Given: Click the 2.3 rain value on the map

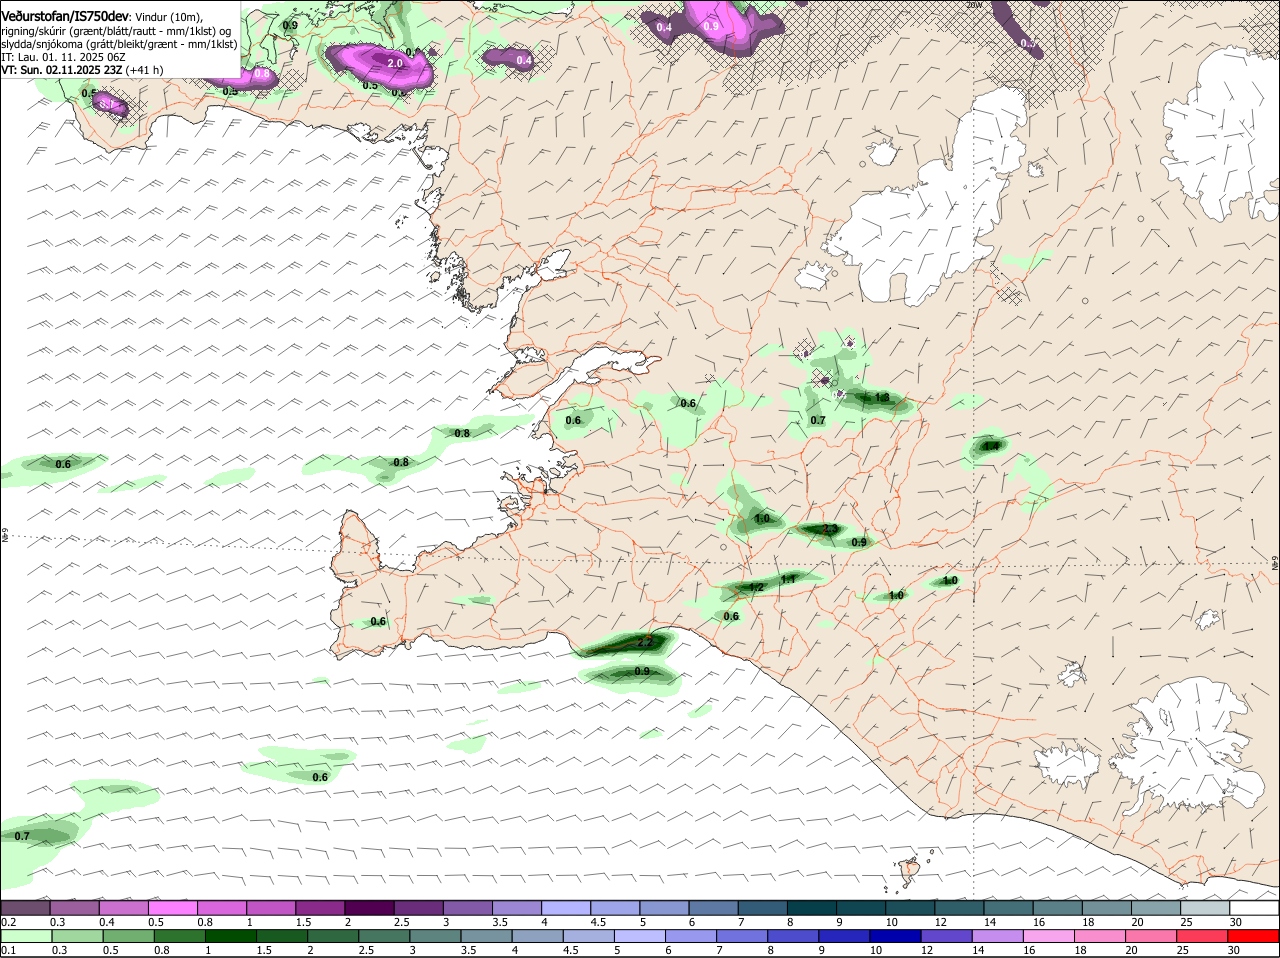Looking at the screenshot, I should pyautogui.click(x=830, y=529).
